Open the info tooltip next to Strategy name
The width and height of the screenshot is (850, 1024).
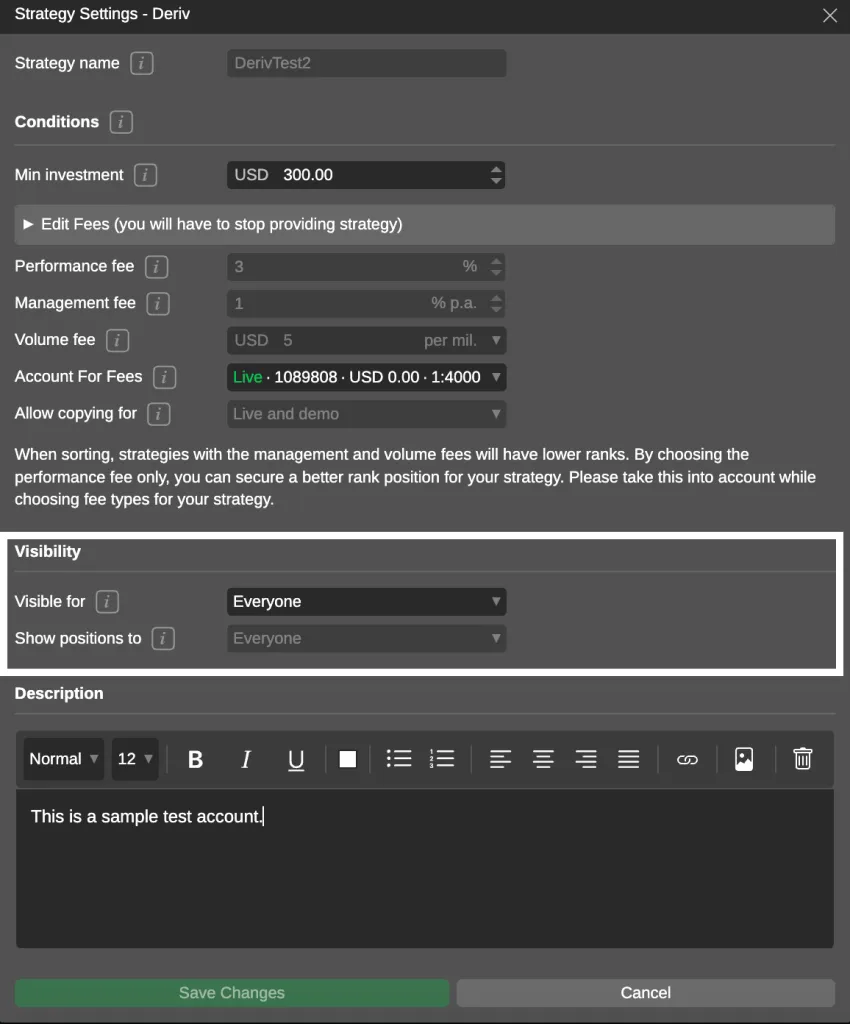click(141, 63)
